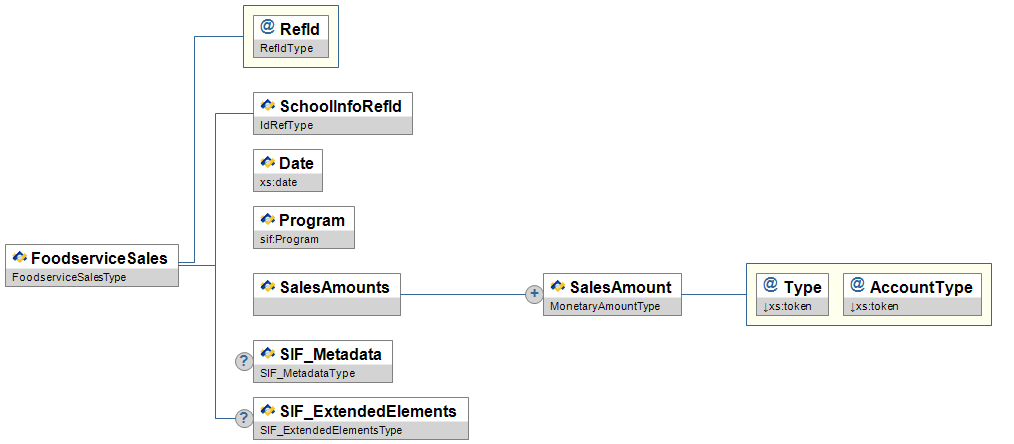Viewport: 1014px width, 444px height.
Task: Click the Type attribute @ icon
Action: point(771,286)
